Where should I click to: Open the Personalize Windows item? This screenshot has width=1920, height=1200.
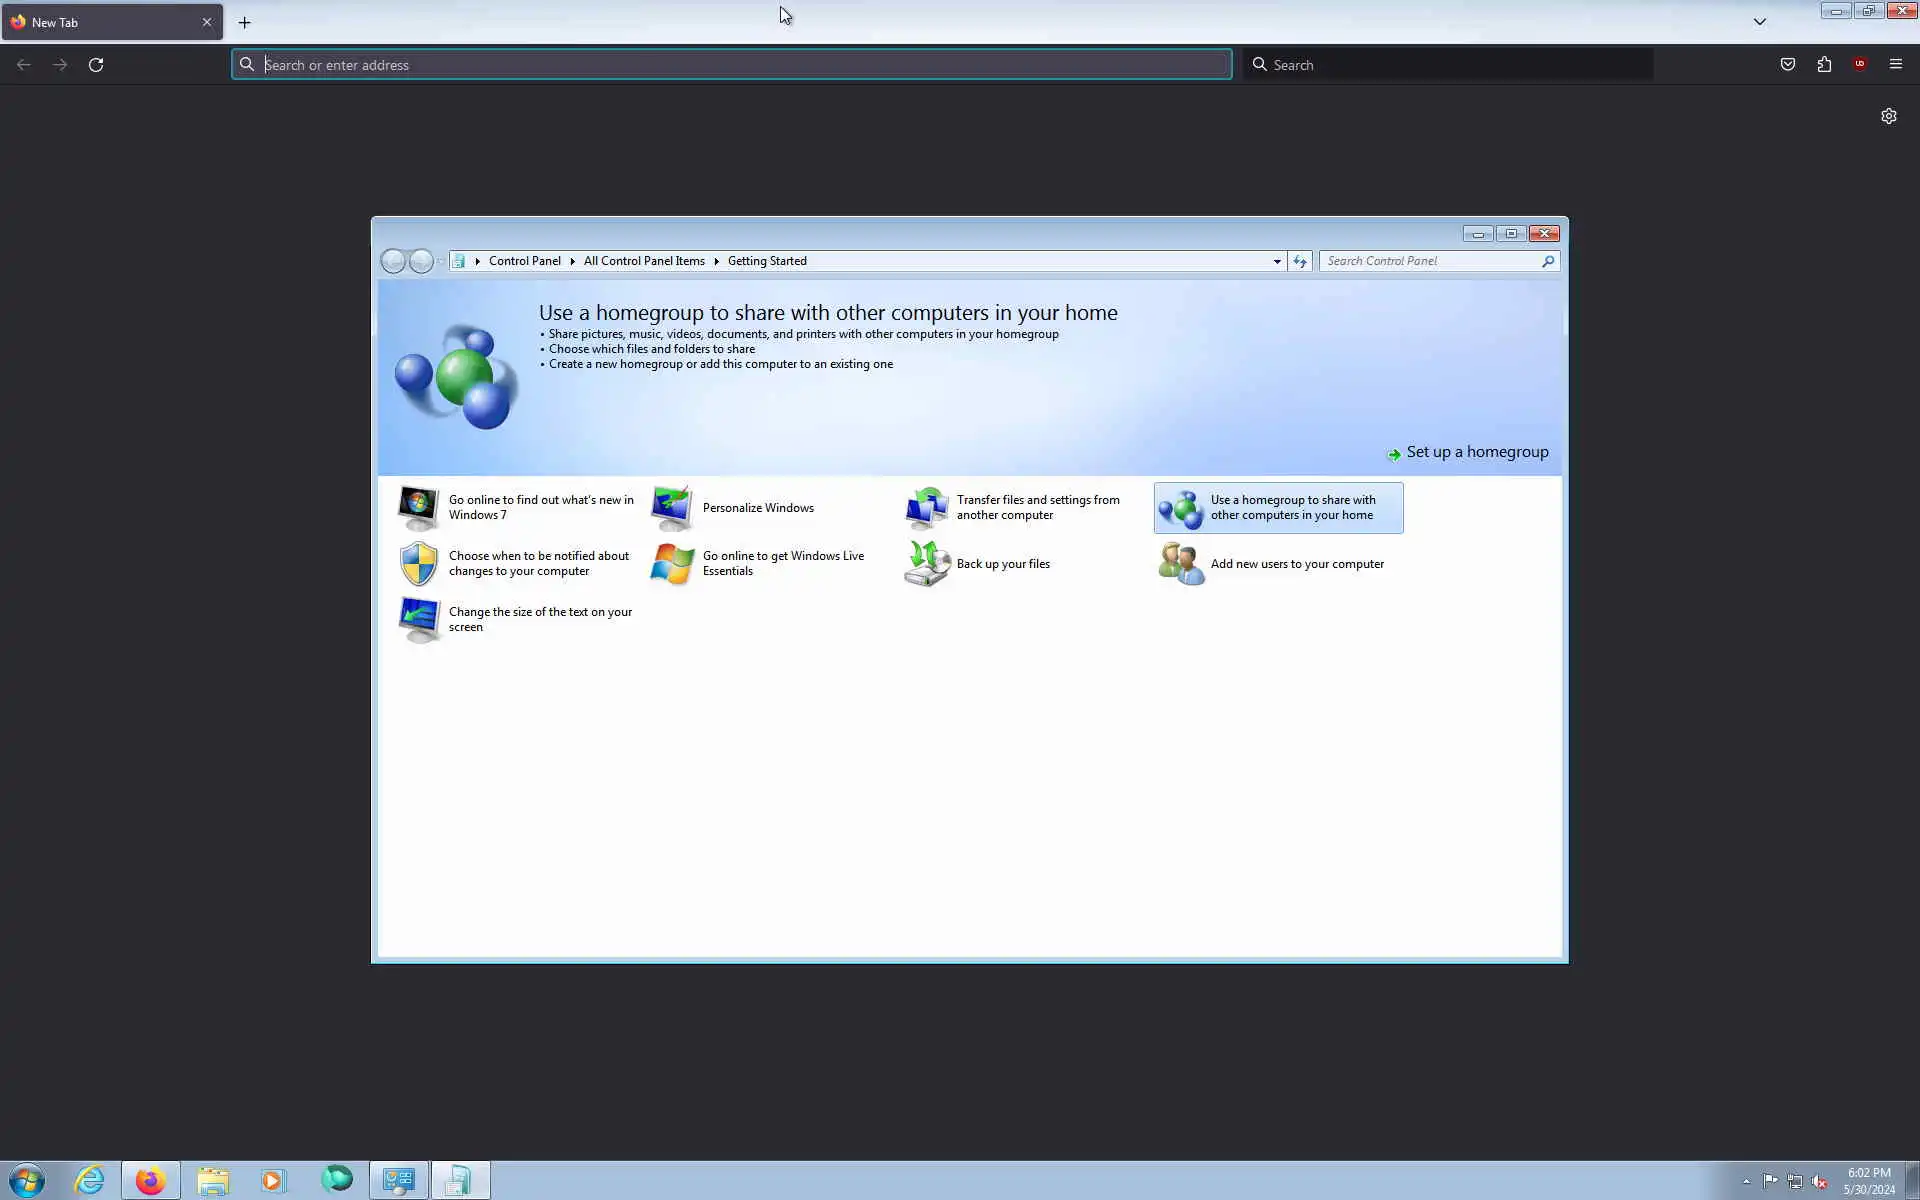757,508
